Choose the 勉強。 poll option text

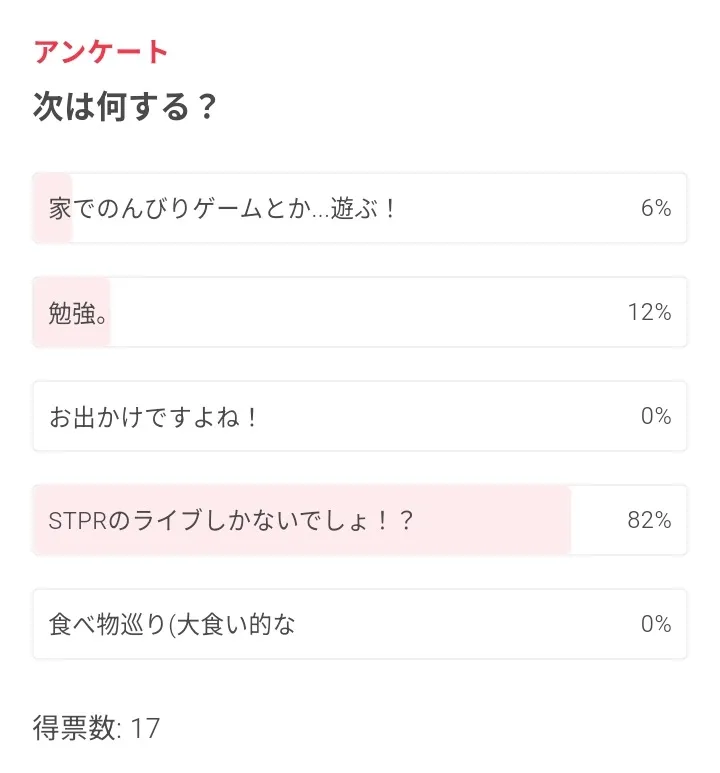(x=78, y=313)
